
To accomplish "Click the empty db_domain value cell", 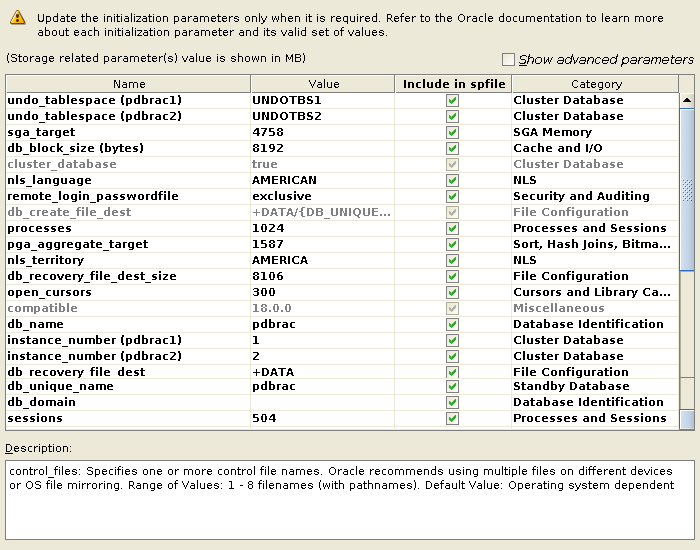I will coord(323,403).
